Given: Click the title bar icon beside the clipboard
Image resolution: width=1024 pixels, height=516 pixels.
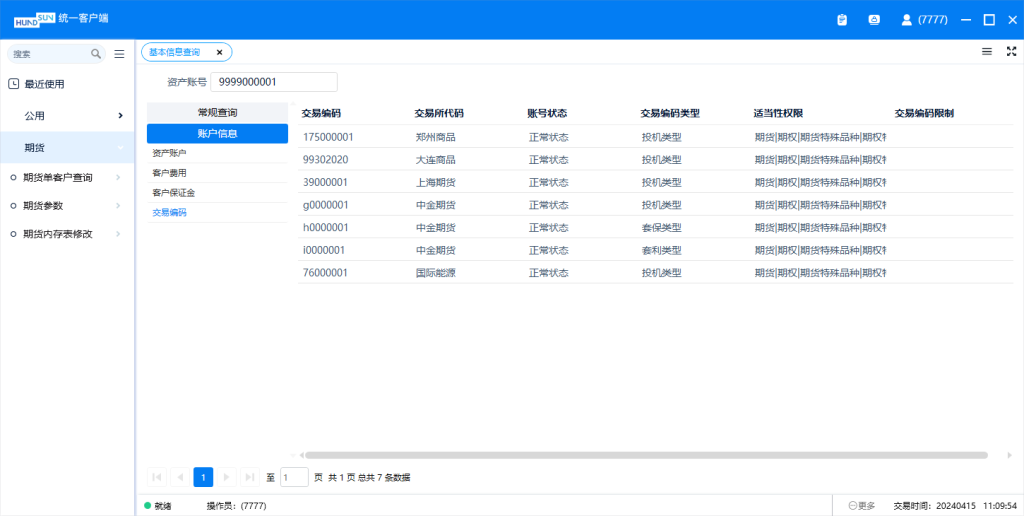Looking at the screenshot, I should (874, 19).
